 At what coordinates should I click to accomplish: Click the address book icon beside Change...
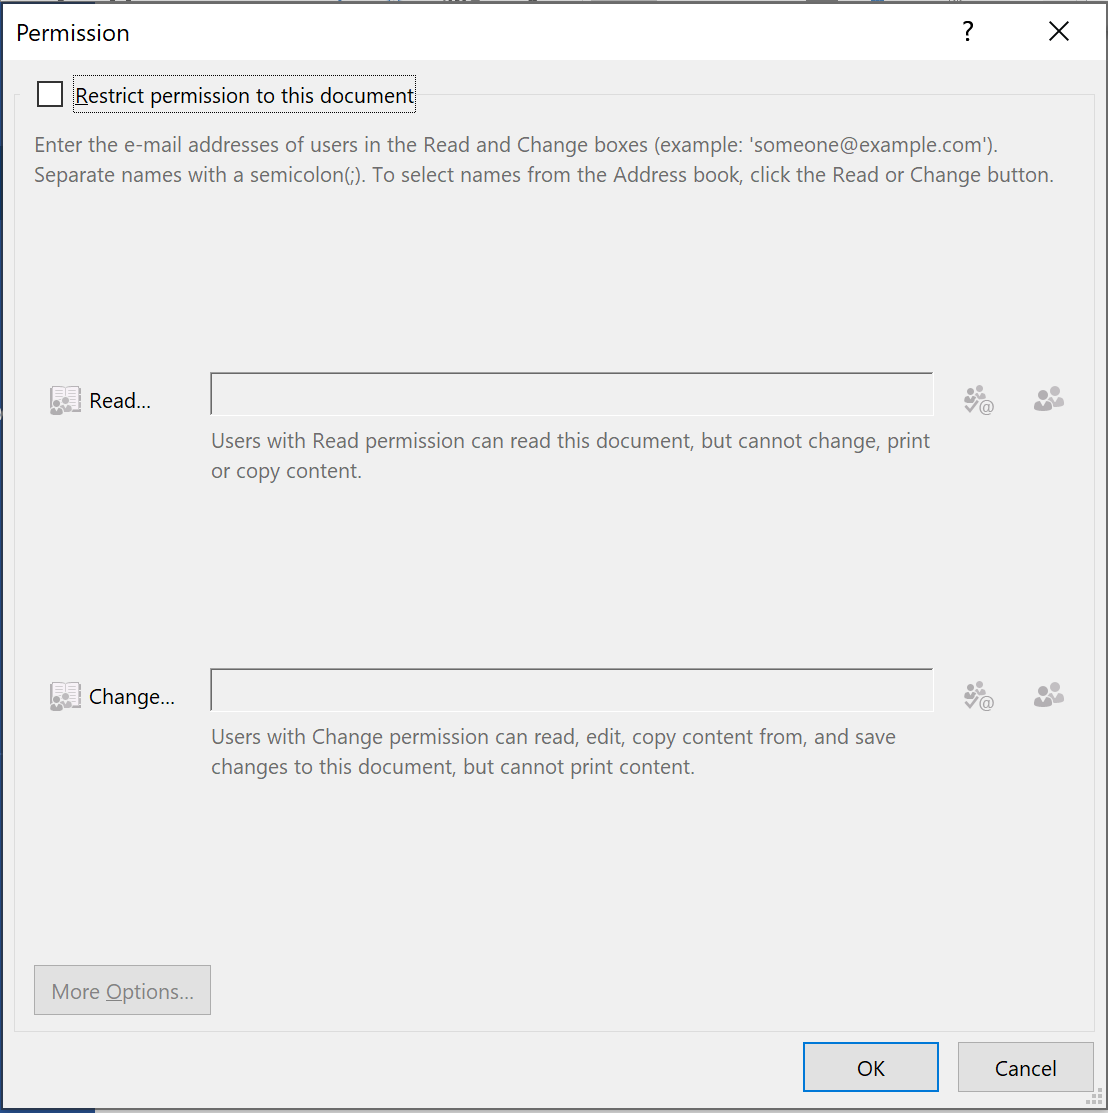[65, 696]
